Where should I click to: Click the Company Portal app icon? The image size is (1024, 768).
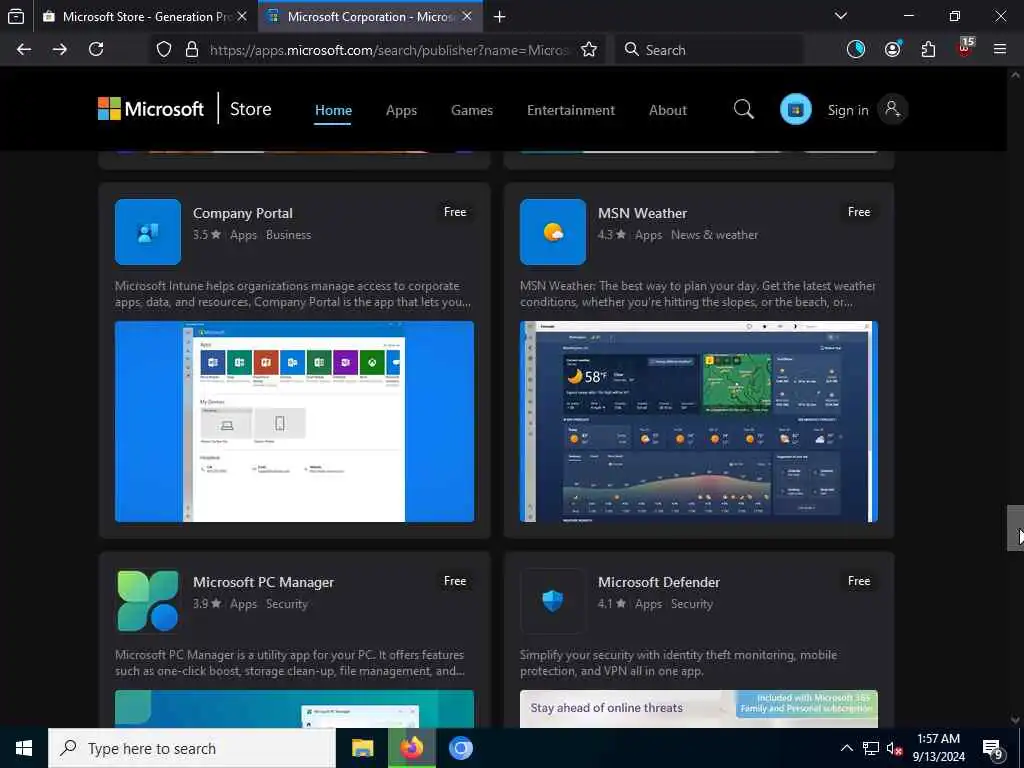coord(148,232)
